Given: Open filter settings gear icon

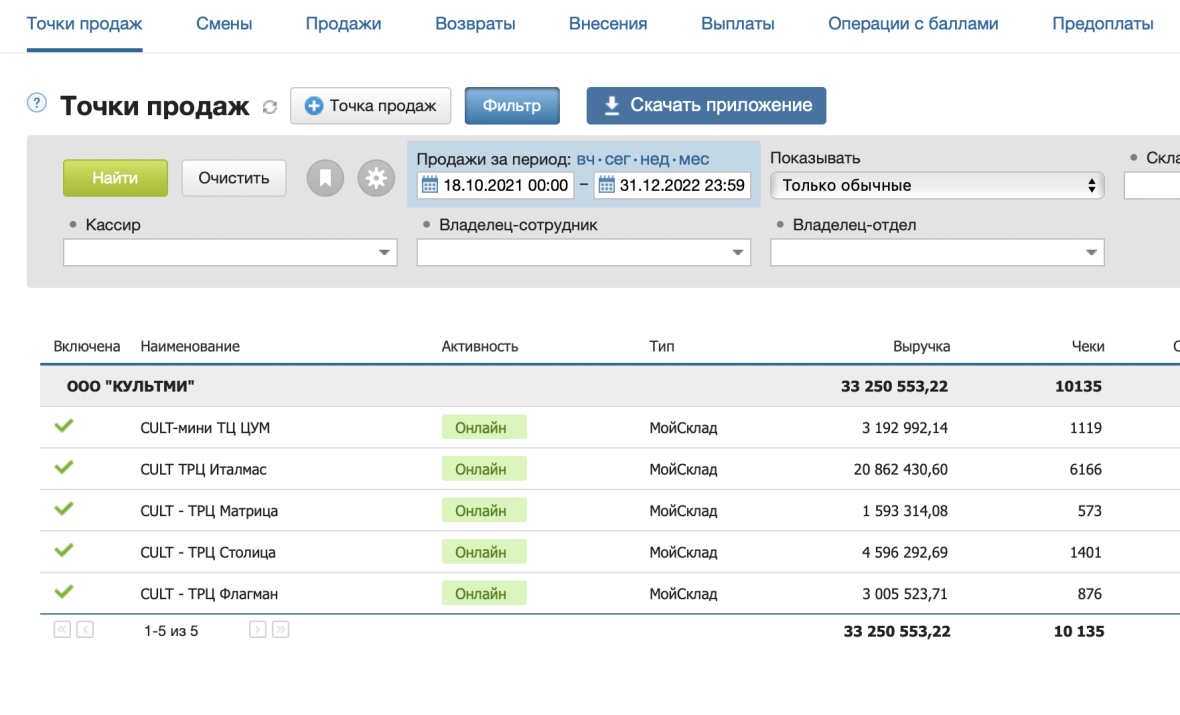Looking at the screenshot, I should (x=376, y=178).
